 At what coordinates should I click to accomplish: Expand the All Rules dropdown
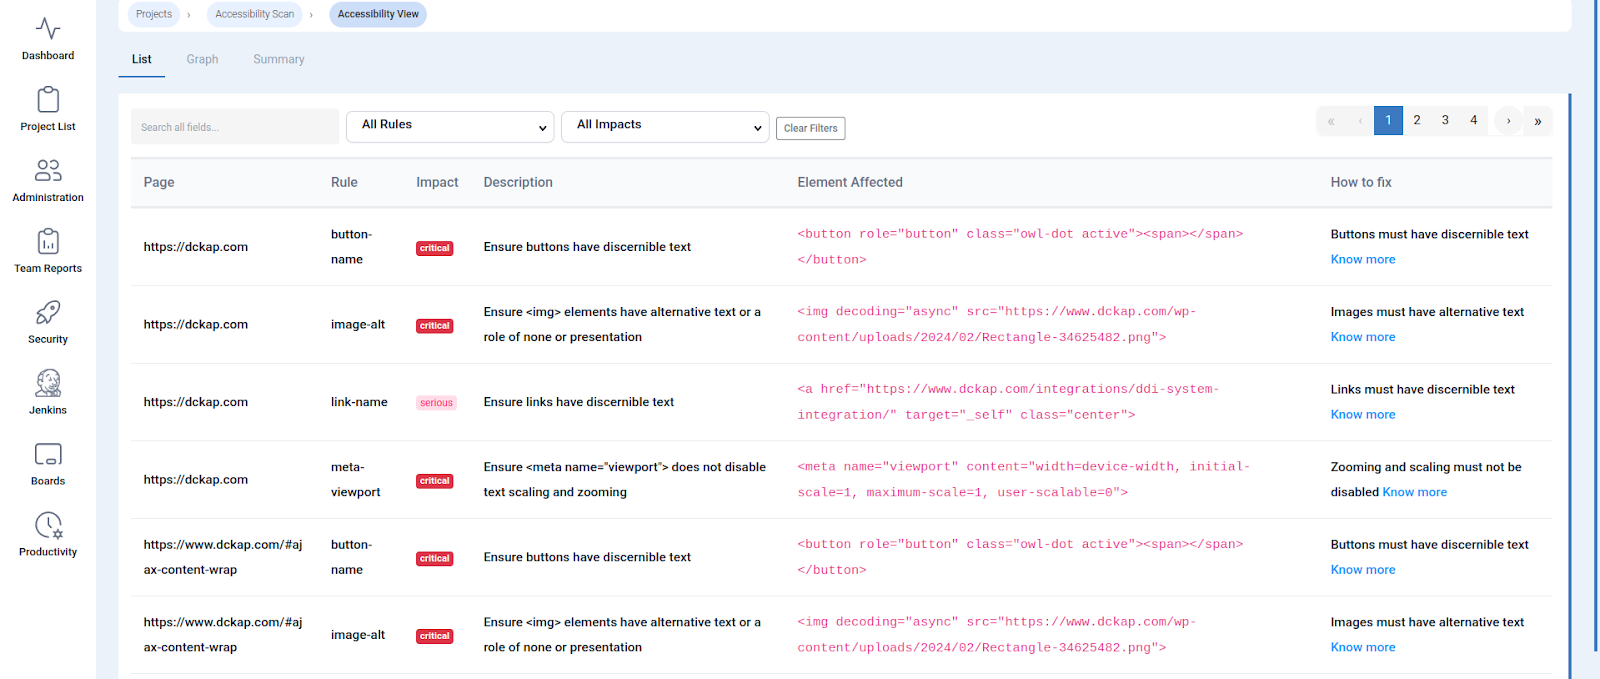pos(450,126)
